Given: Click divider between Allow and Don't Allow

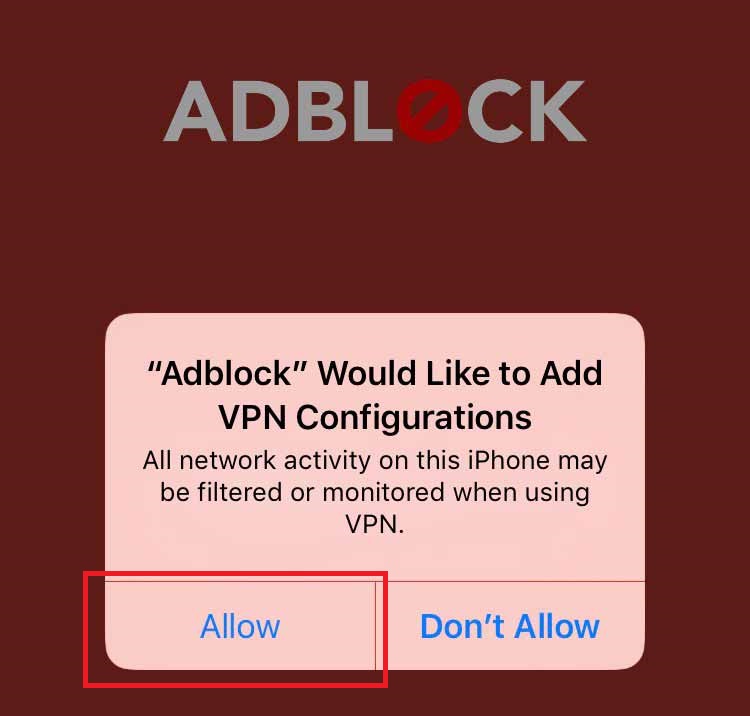Looking at the screenshot, I should pos(376,626).
